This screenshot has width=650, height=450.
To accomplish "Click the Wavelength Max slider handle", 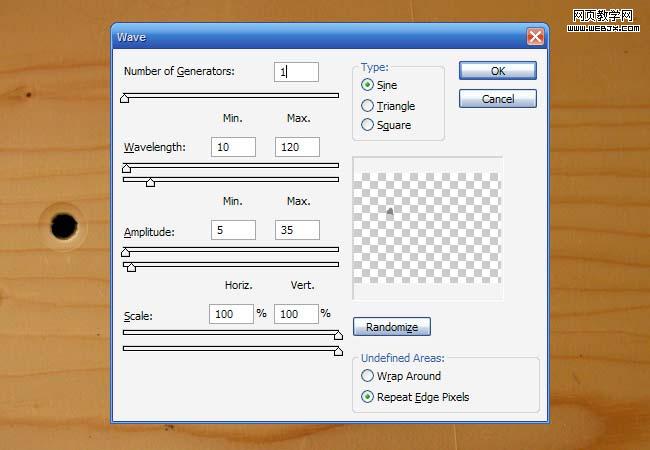I will point(151,182).
